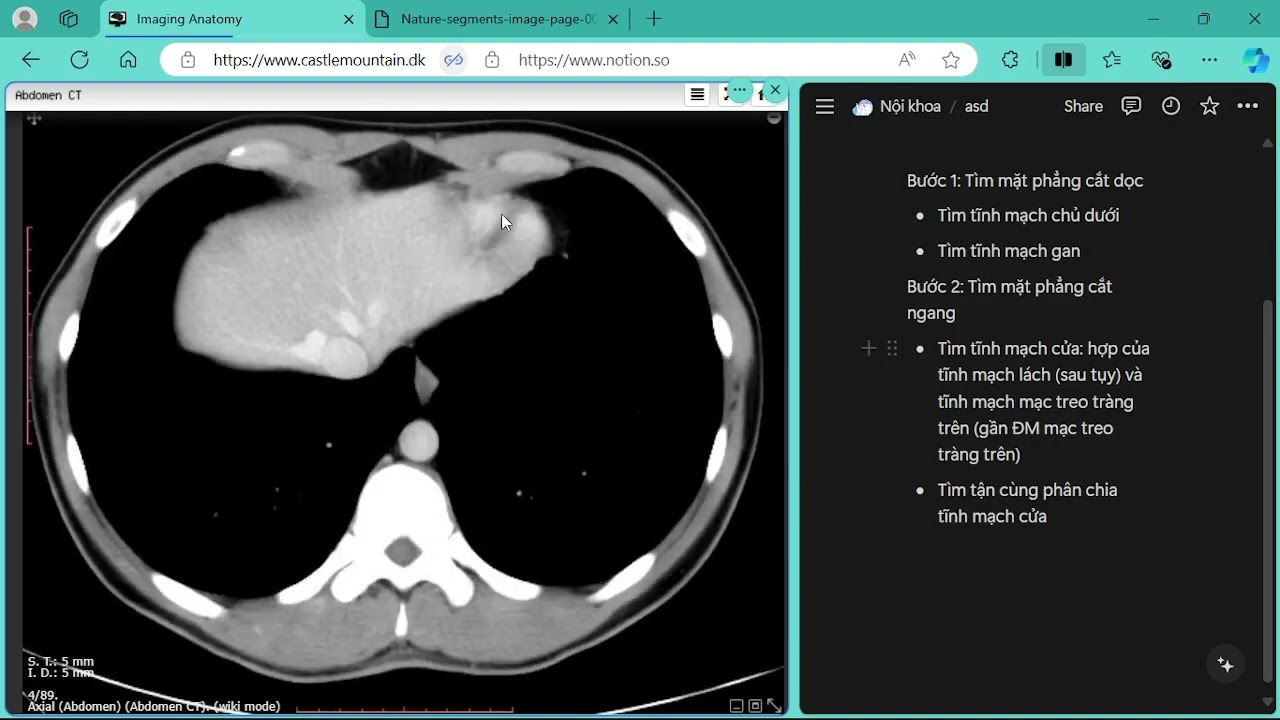Click the slice counter 4/89

point(42,694)
